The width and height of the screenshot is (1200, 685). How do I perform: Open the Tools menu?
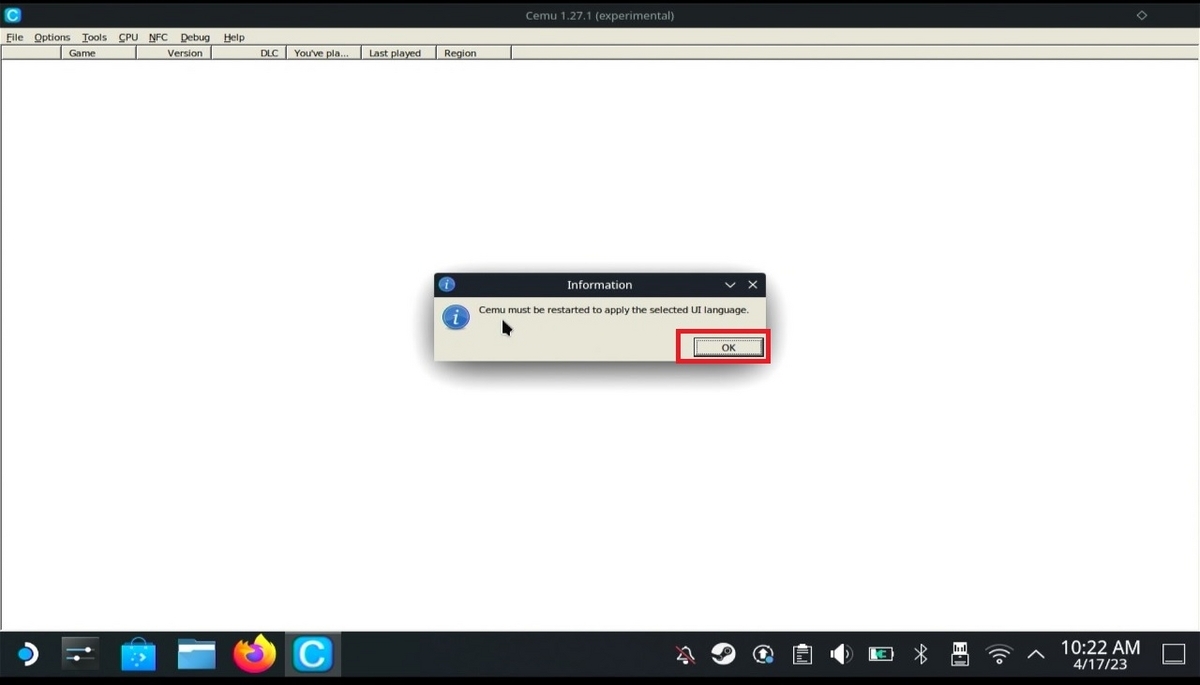94,37
